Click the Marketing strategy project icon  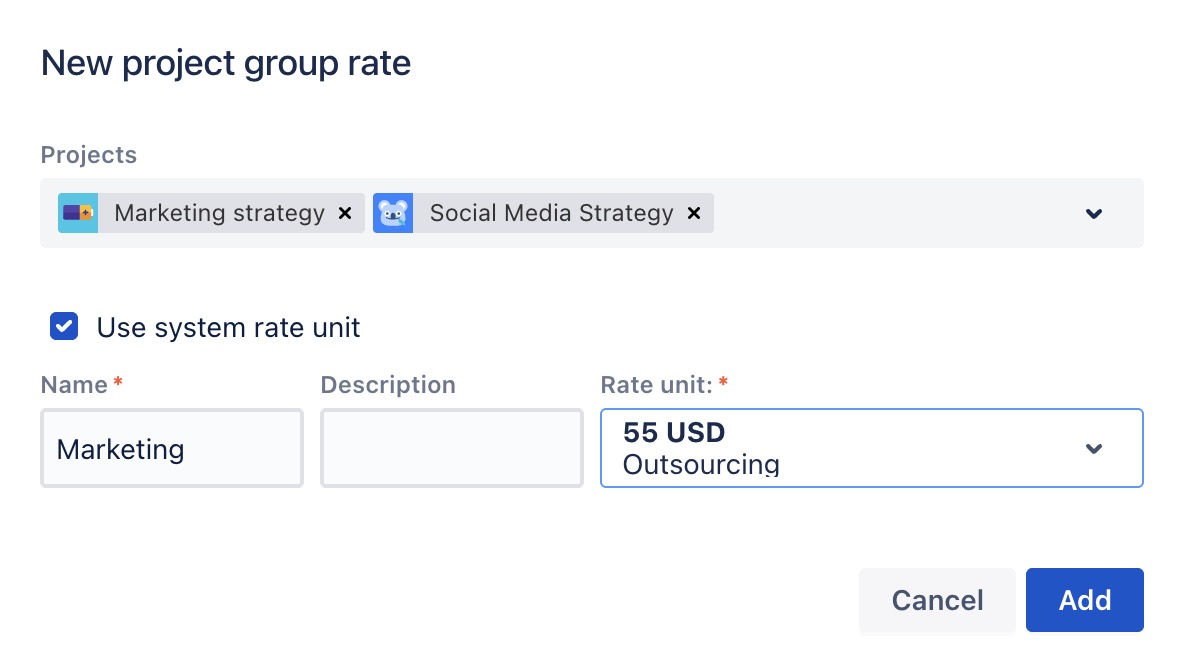coord(78,213)
